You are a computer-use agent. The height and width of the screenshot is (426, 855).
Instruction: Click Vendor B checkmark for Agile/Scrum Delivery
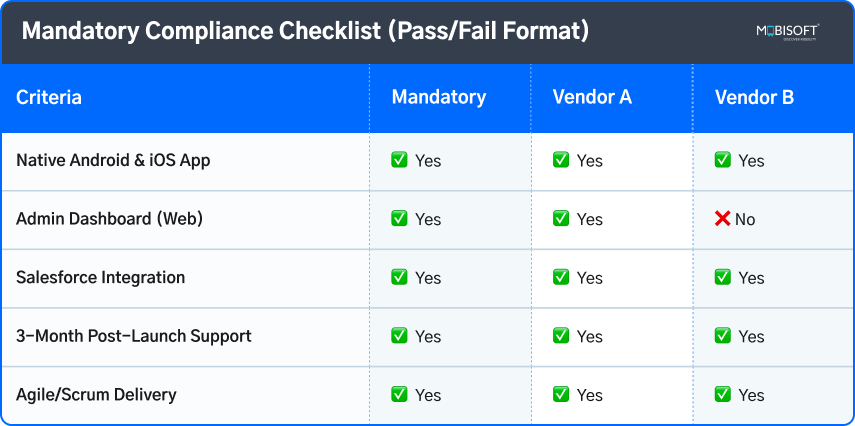723,395
